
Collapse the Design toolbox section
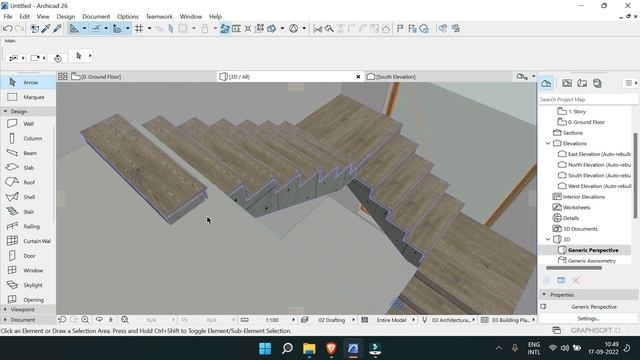click(x=6, y=111)
